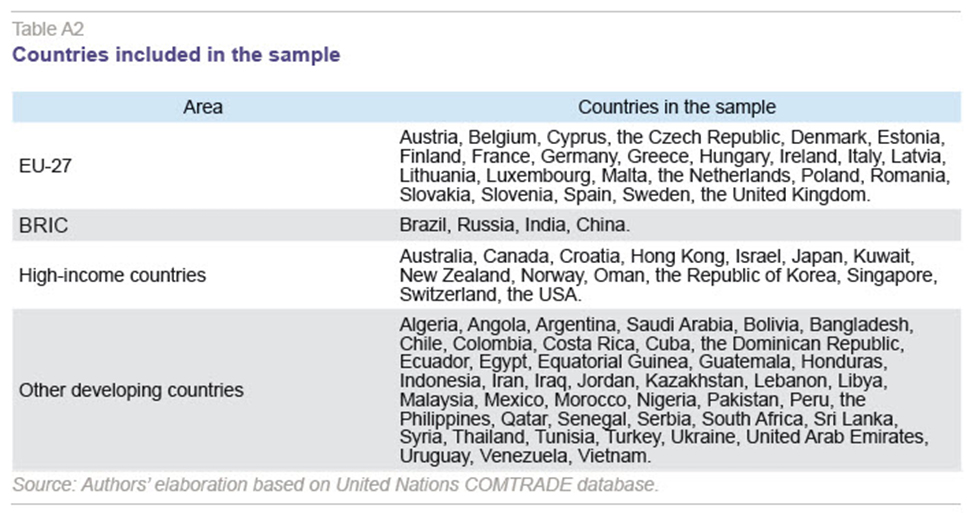This screenshot has width=969, height=513.
Task: Click the 'EU-27' row label
Action: pos(45,166)
